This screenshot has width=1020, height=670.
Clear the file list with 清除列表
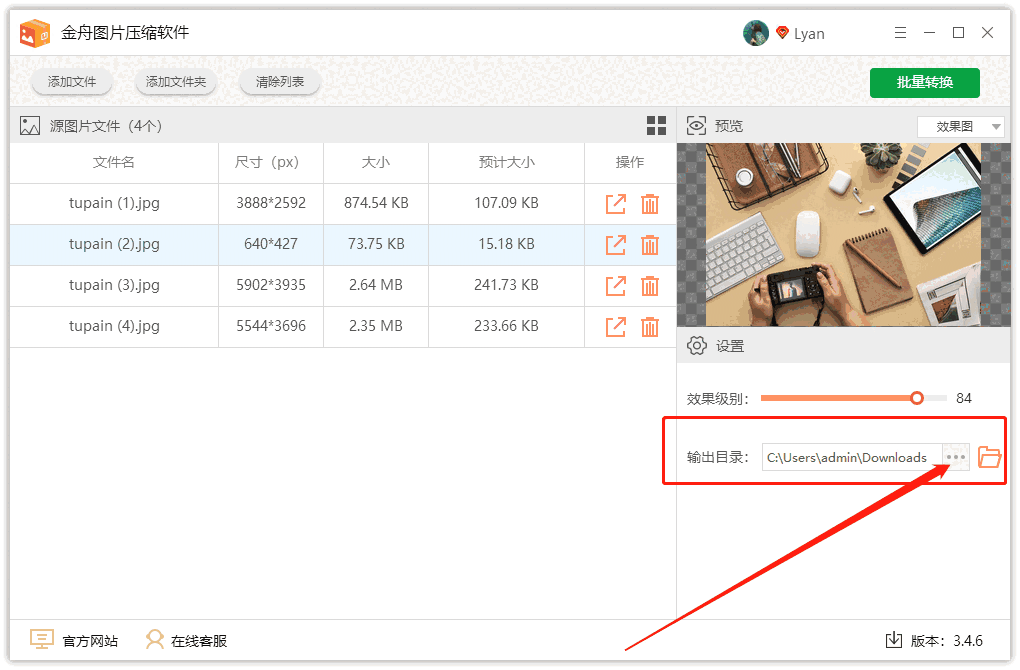(x=279, y=82)
